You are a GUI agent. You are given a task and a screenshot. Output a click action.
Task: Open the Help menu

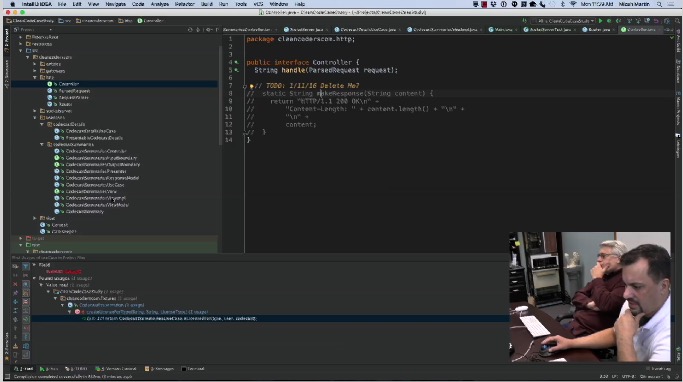coord(300,4)
